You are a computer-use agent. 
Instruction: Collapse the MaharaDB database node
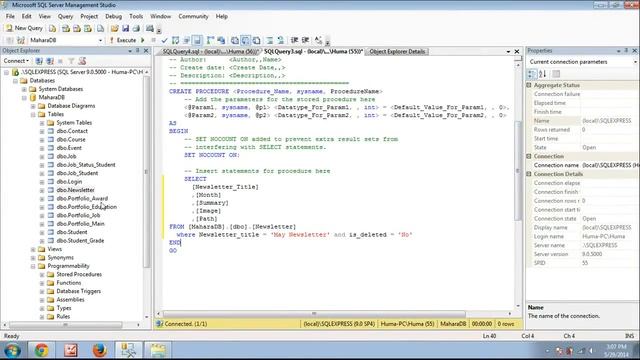[24, 98]
